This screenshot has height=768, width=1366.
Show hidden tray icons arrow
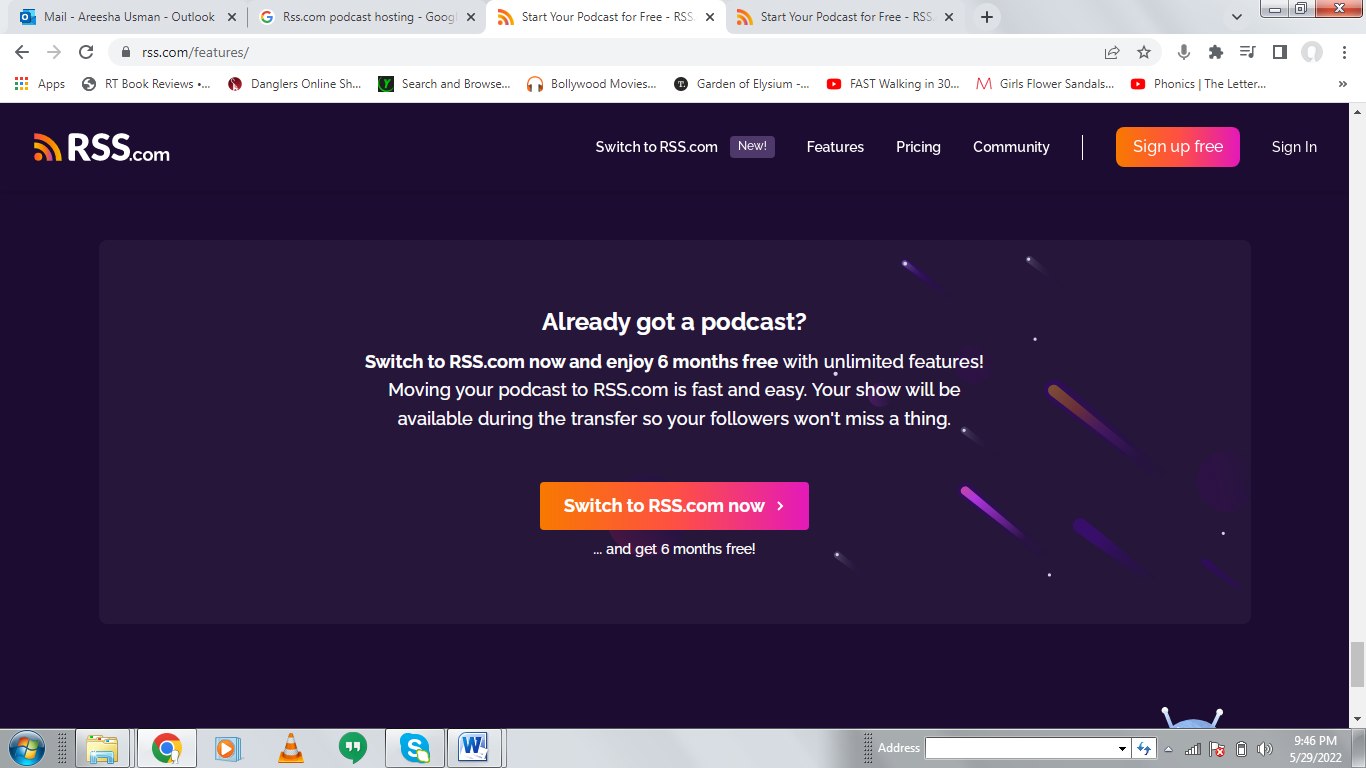coord(1168,749)
